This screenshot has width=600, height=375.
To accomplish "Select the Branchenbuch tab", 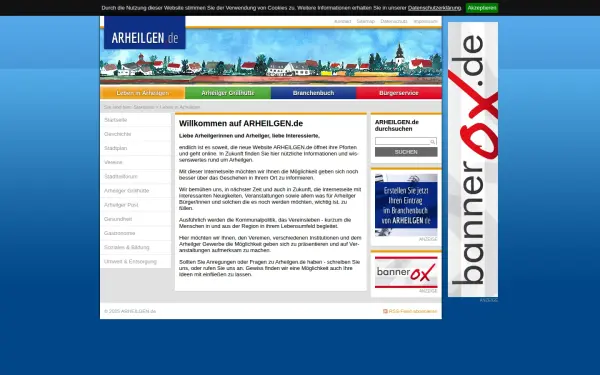I will pyautogui.click(x=313, y=93).
